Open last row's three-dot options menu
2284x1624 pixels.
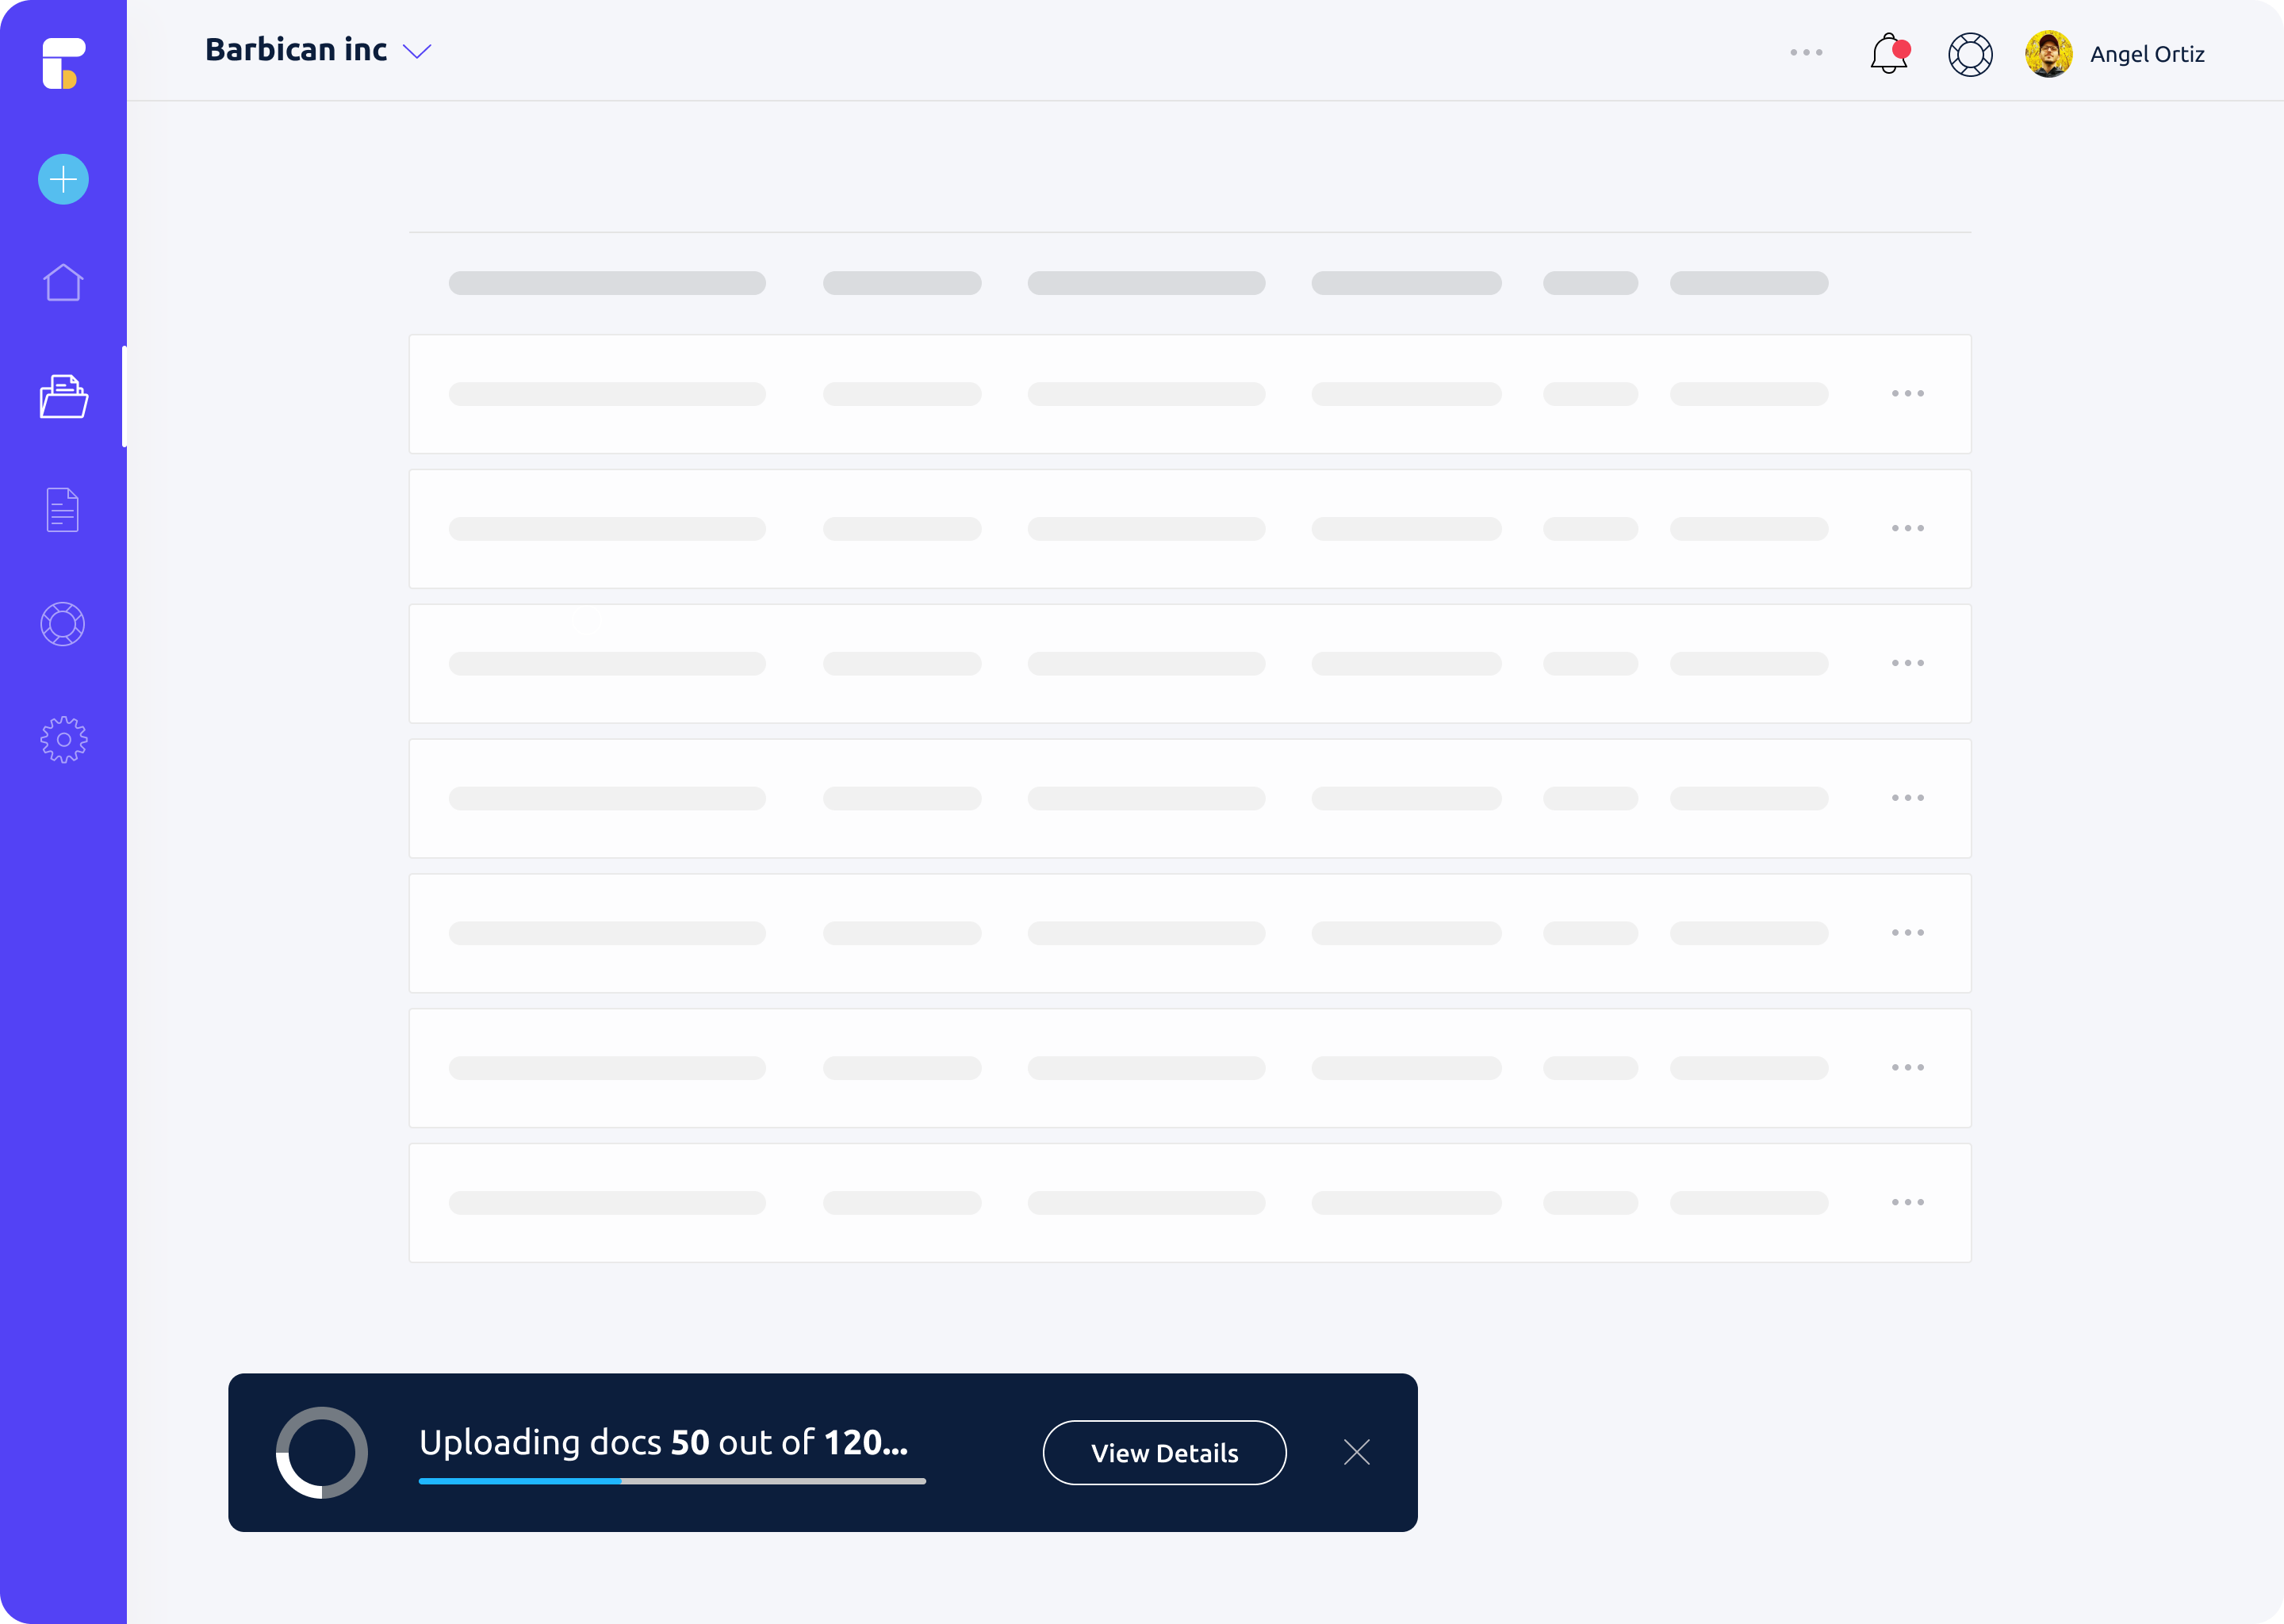1907,1202
